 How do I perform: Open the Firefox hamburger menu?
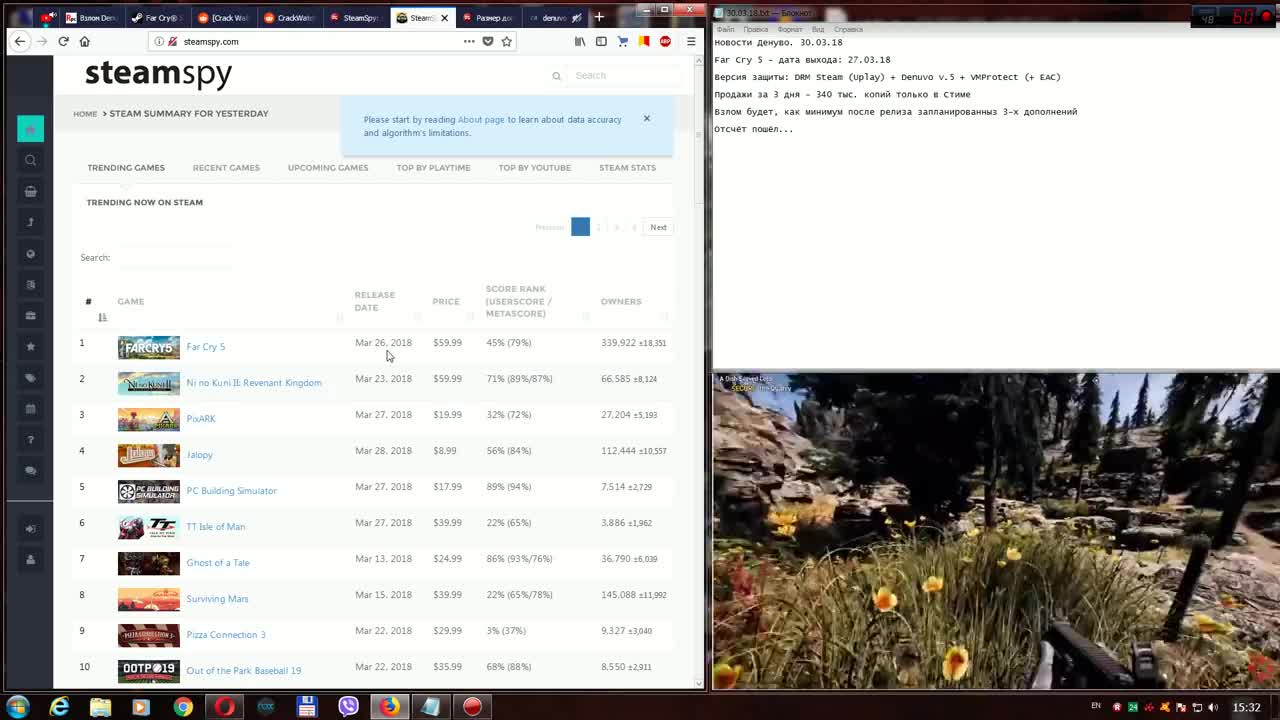tap(691, 41)
